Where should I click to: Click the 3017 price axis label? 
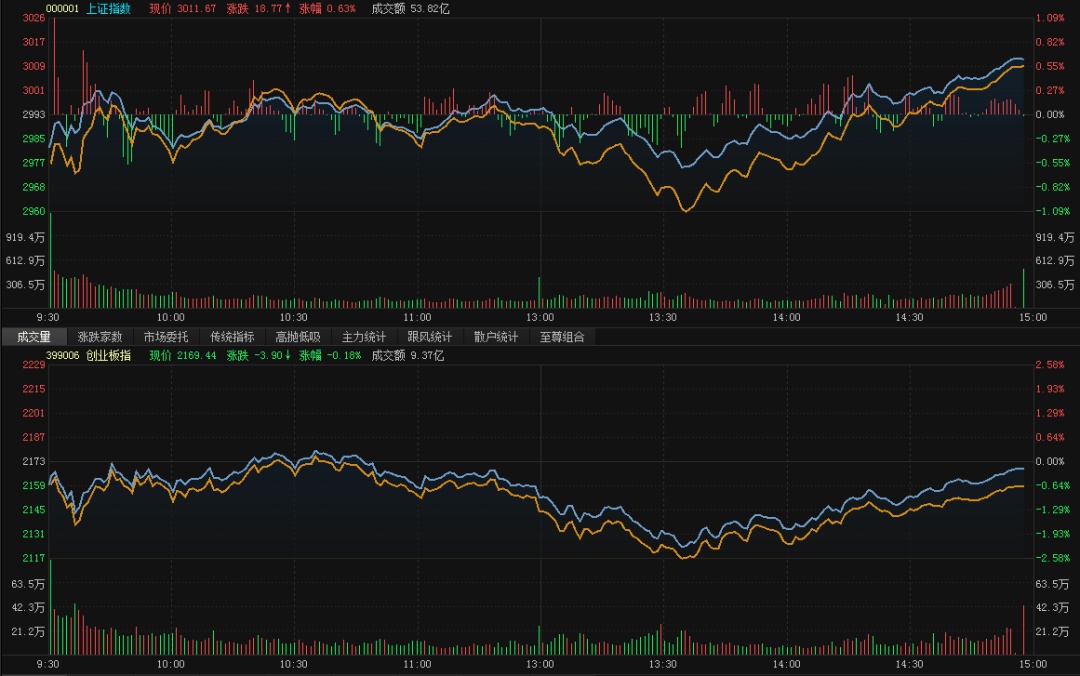34,42
